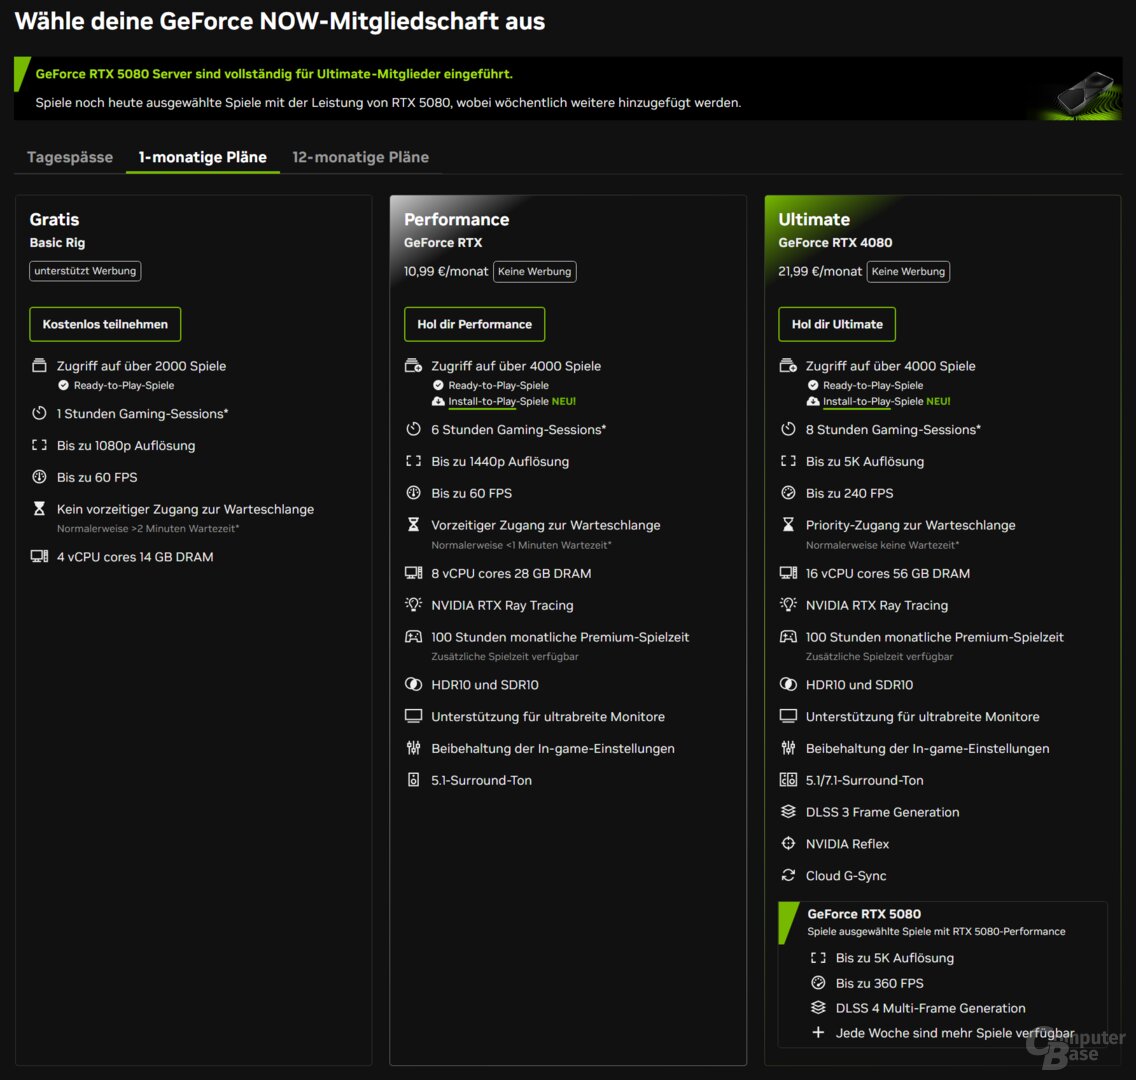Select the 1-monatige Pläne tab
Image resolution: width=1136 pixels, height=1080 pixels.
(x=202, y=157)
